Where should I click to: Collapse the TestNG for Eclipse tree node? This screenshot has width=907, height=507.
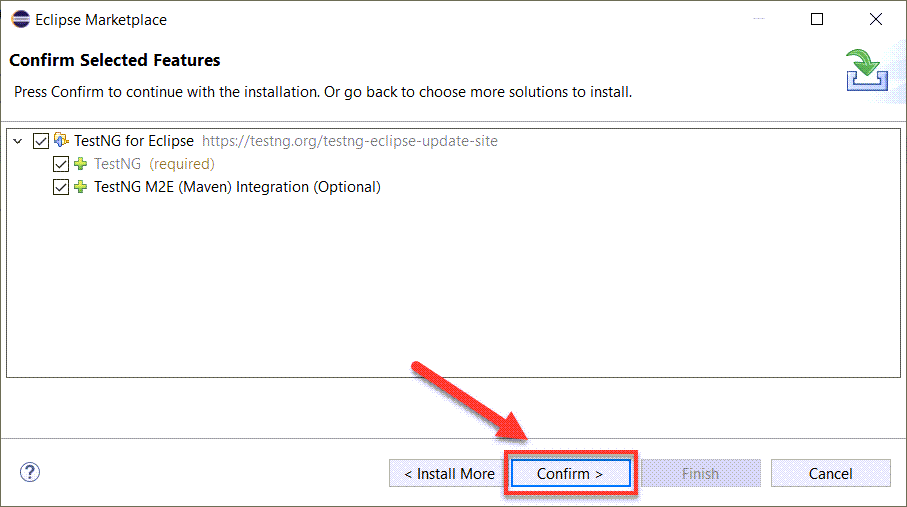(x=18, y=141)
